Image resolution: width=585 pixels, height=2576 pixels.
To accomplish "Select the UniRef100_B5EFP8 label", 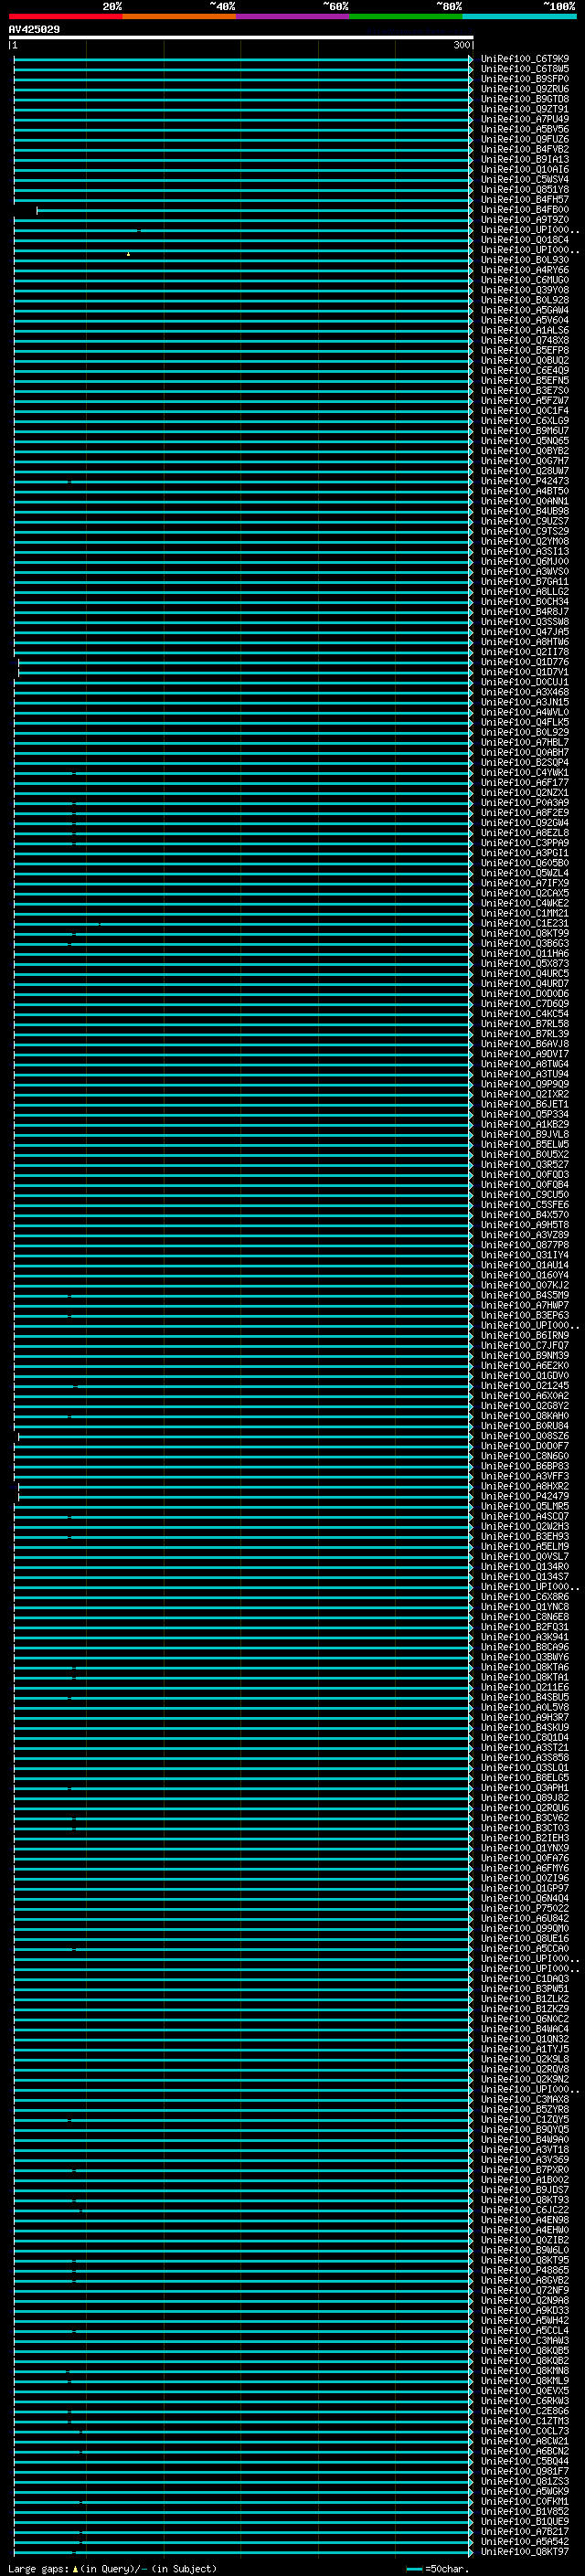I will [525, 350].
